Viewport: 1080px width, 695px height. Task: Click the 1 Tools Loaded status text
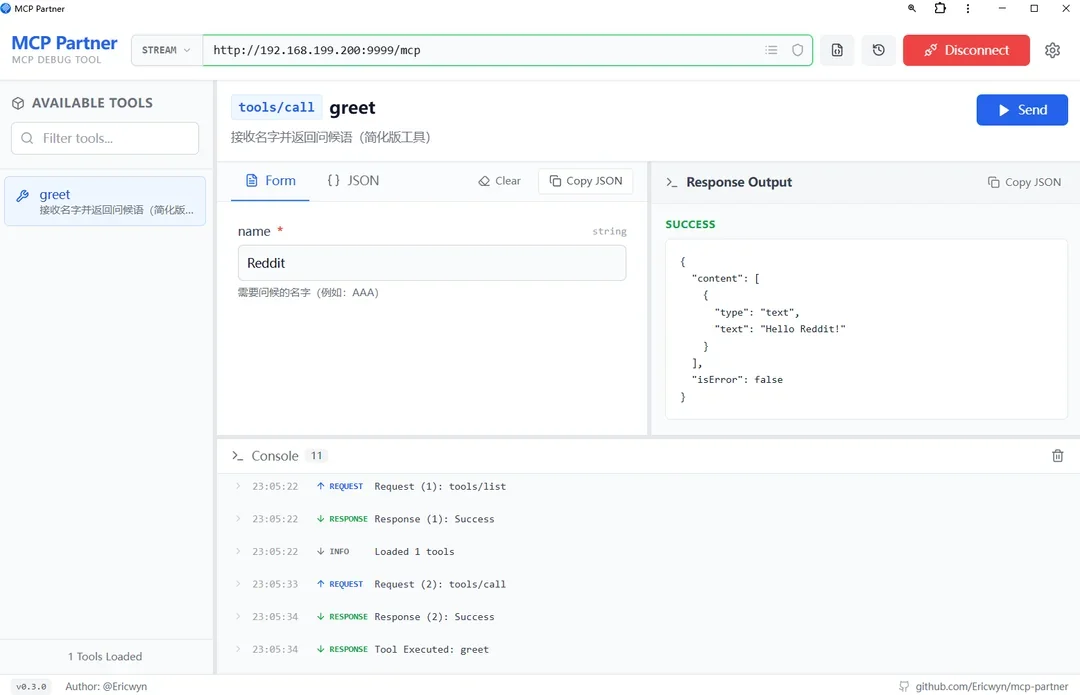click(x=105, y=657)
